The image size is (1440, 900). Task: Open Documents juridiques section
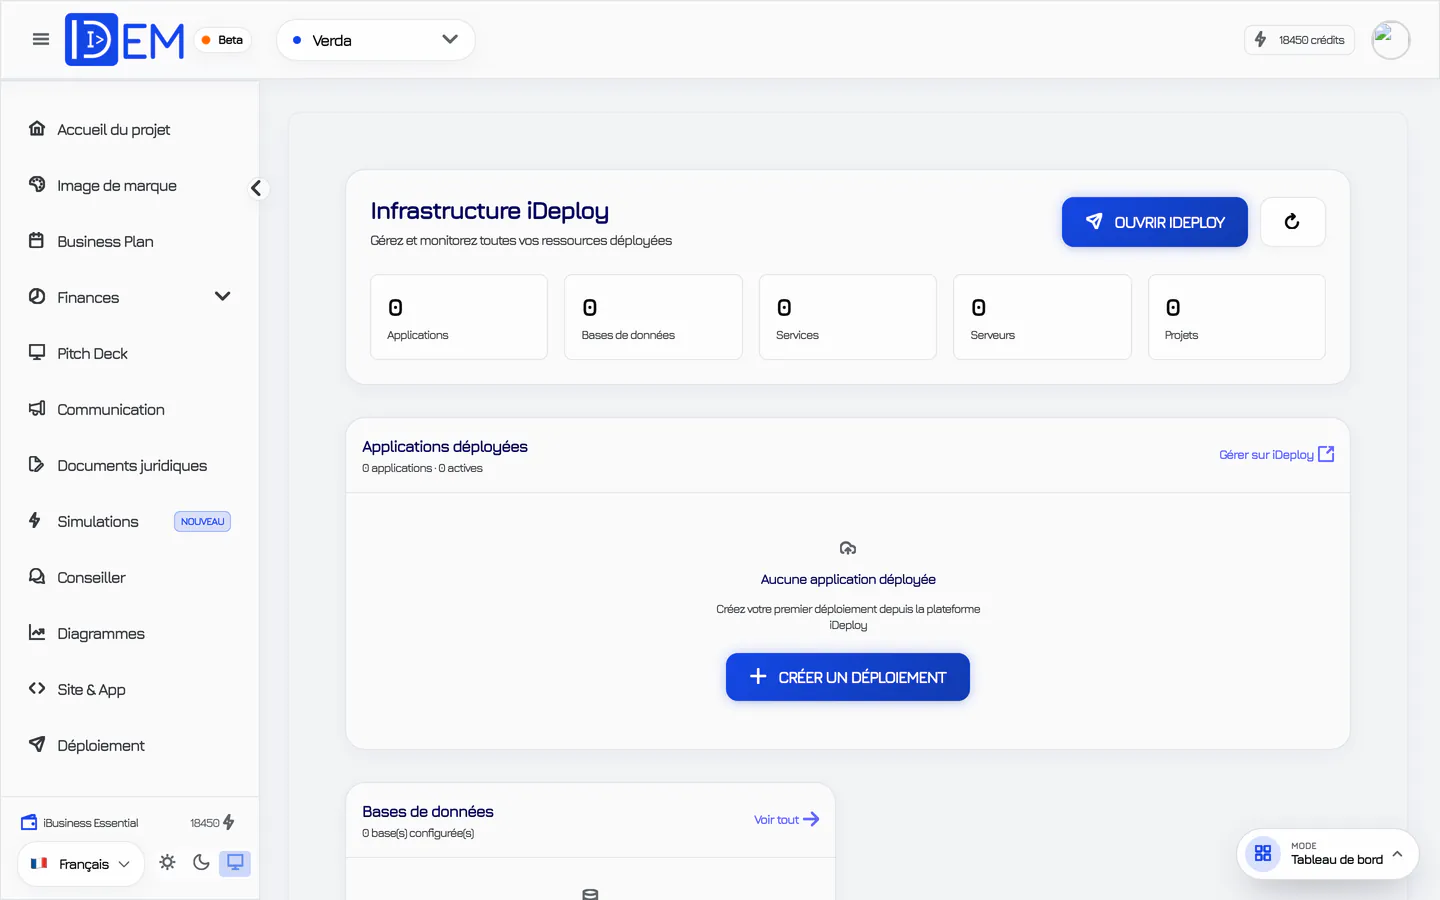tap(130, 465)
